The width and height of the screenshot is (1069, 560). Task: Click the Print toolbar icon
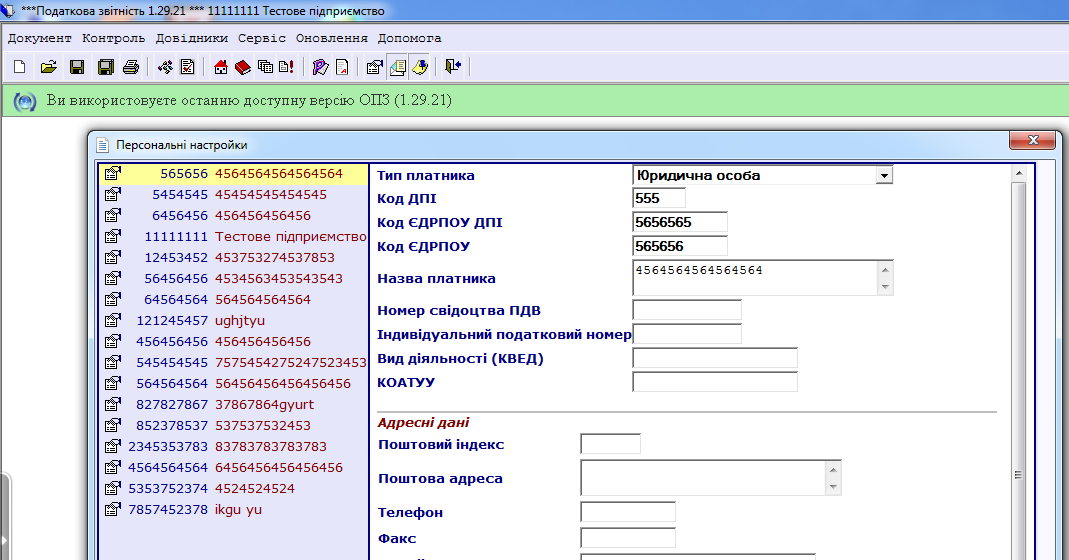tap(130, 67)
